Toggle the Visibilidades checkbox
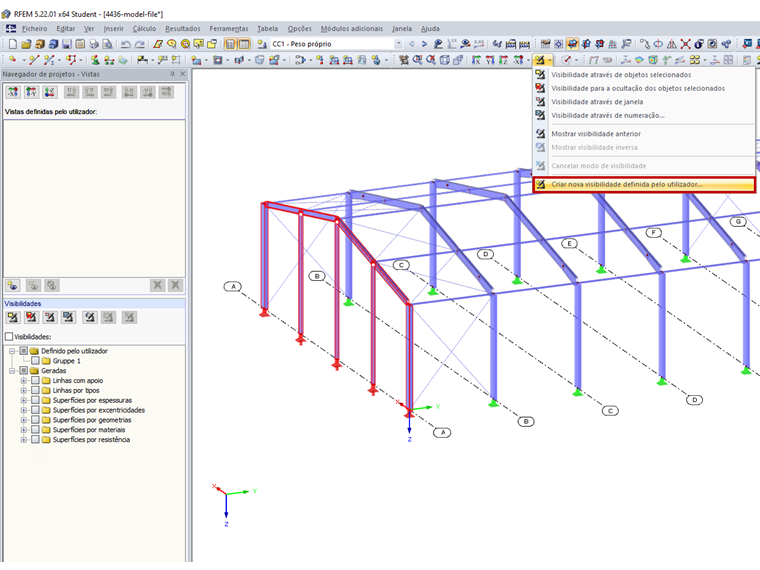Image resolution: width=760 pixels, height=570 pixels. pos(9,336)
